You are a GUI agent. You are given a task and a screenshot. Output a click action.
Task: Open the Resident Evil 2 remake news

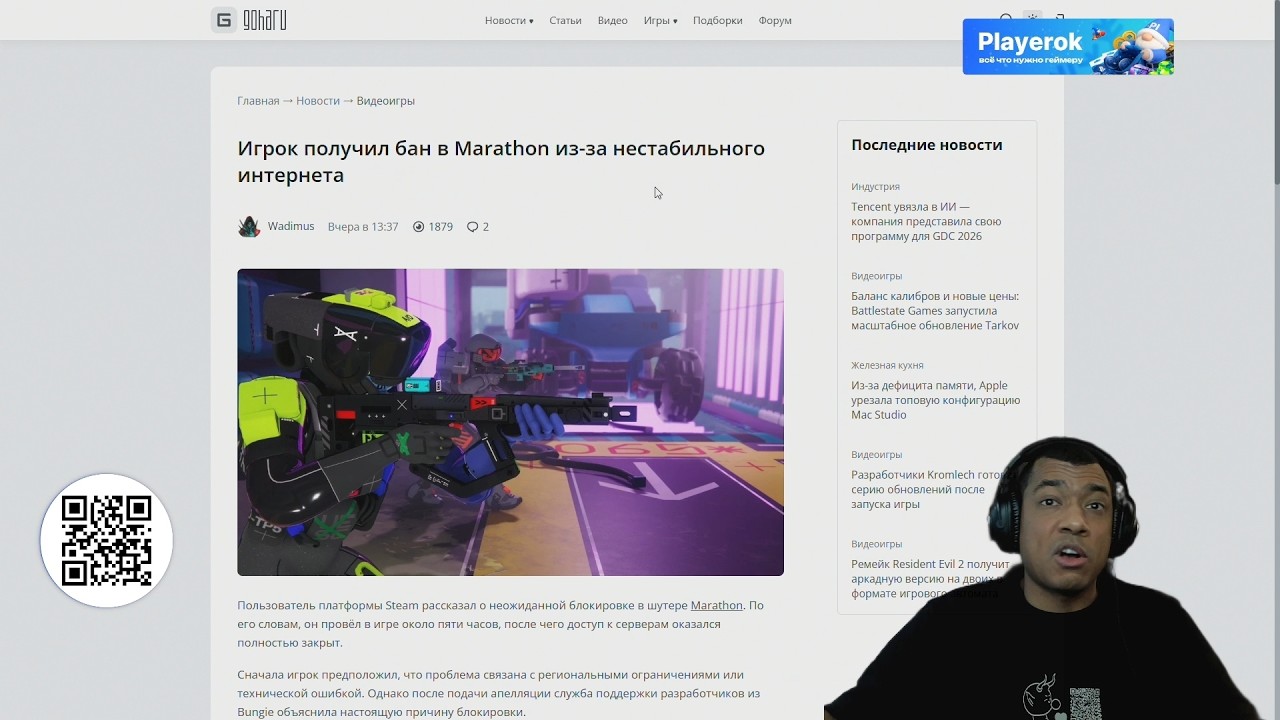point(930,579)
